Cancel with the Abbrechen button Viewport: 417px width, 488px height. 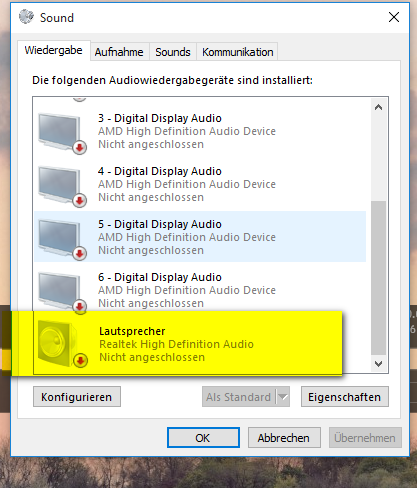pyautogui.click(x=284, y=438)
